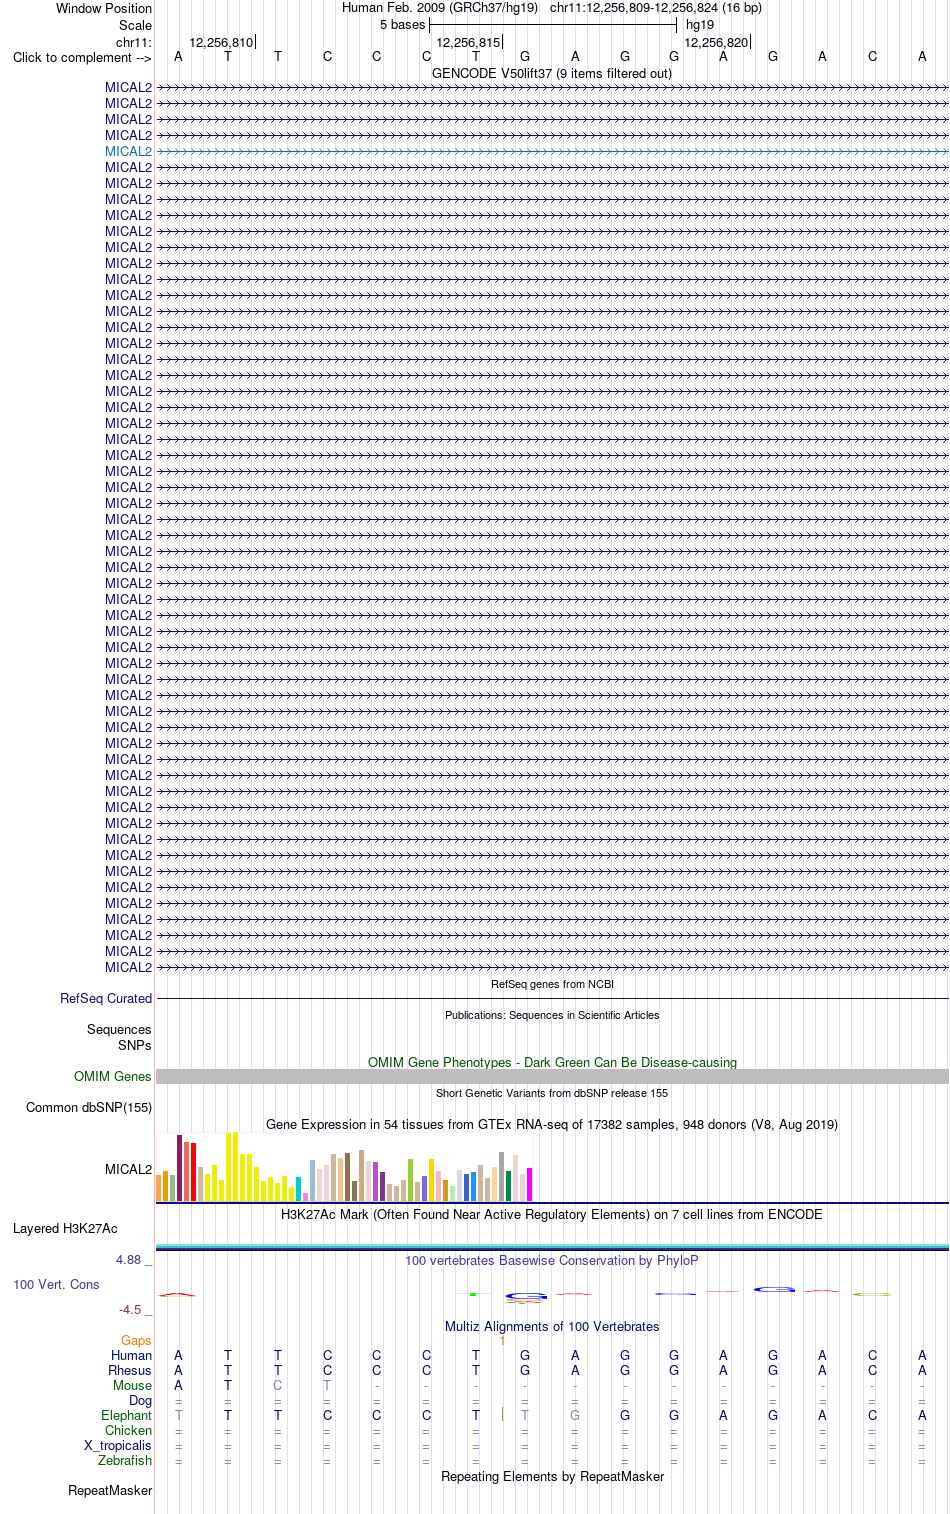Select the light-blue highlighted MICAL2 transcript label

coord(128,151)
